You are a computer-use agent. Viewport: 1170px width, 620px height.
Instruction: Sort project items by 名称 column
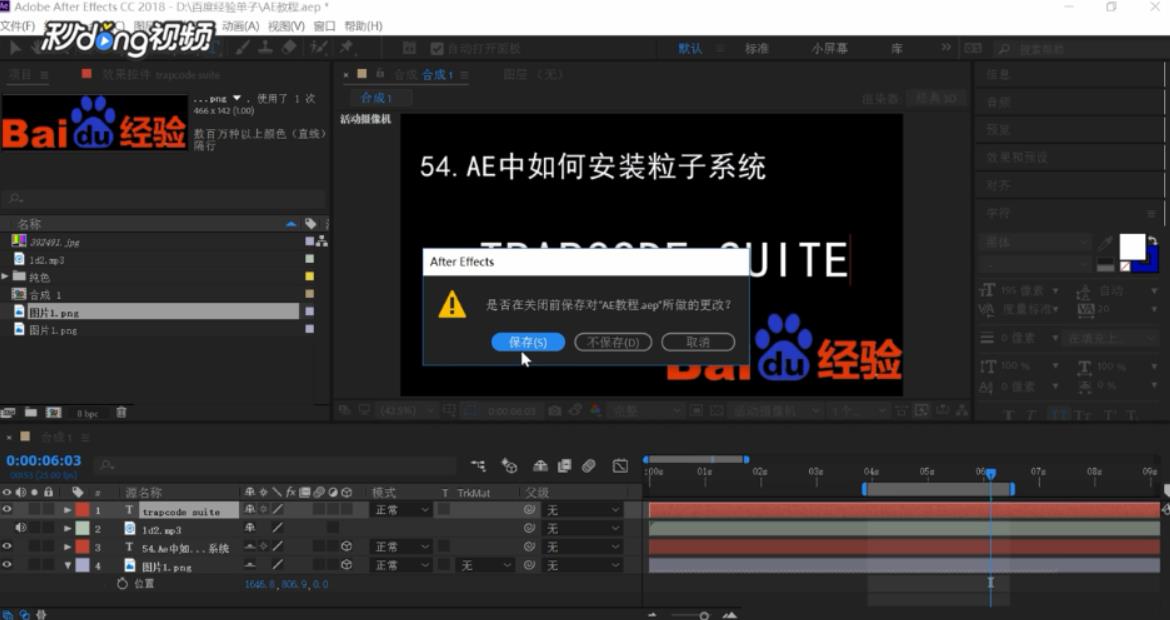(x=30, y=224)
